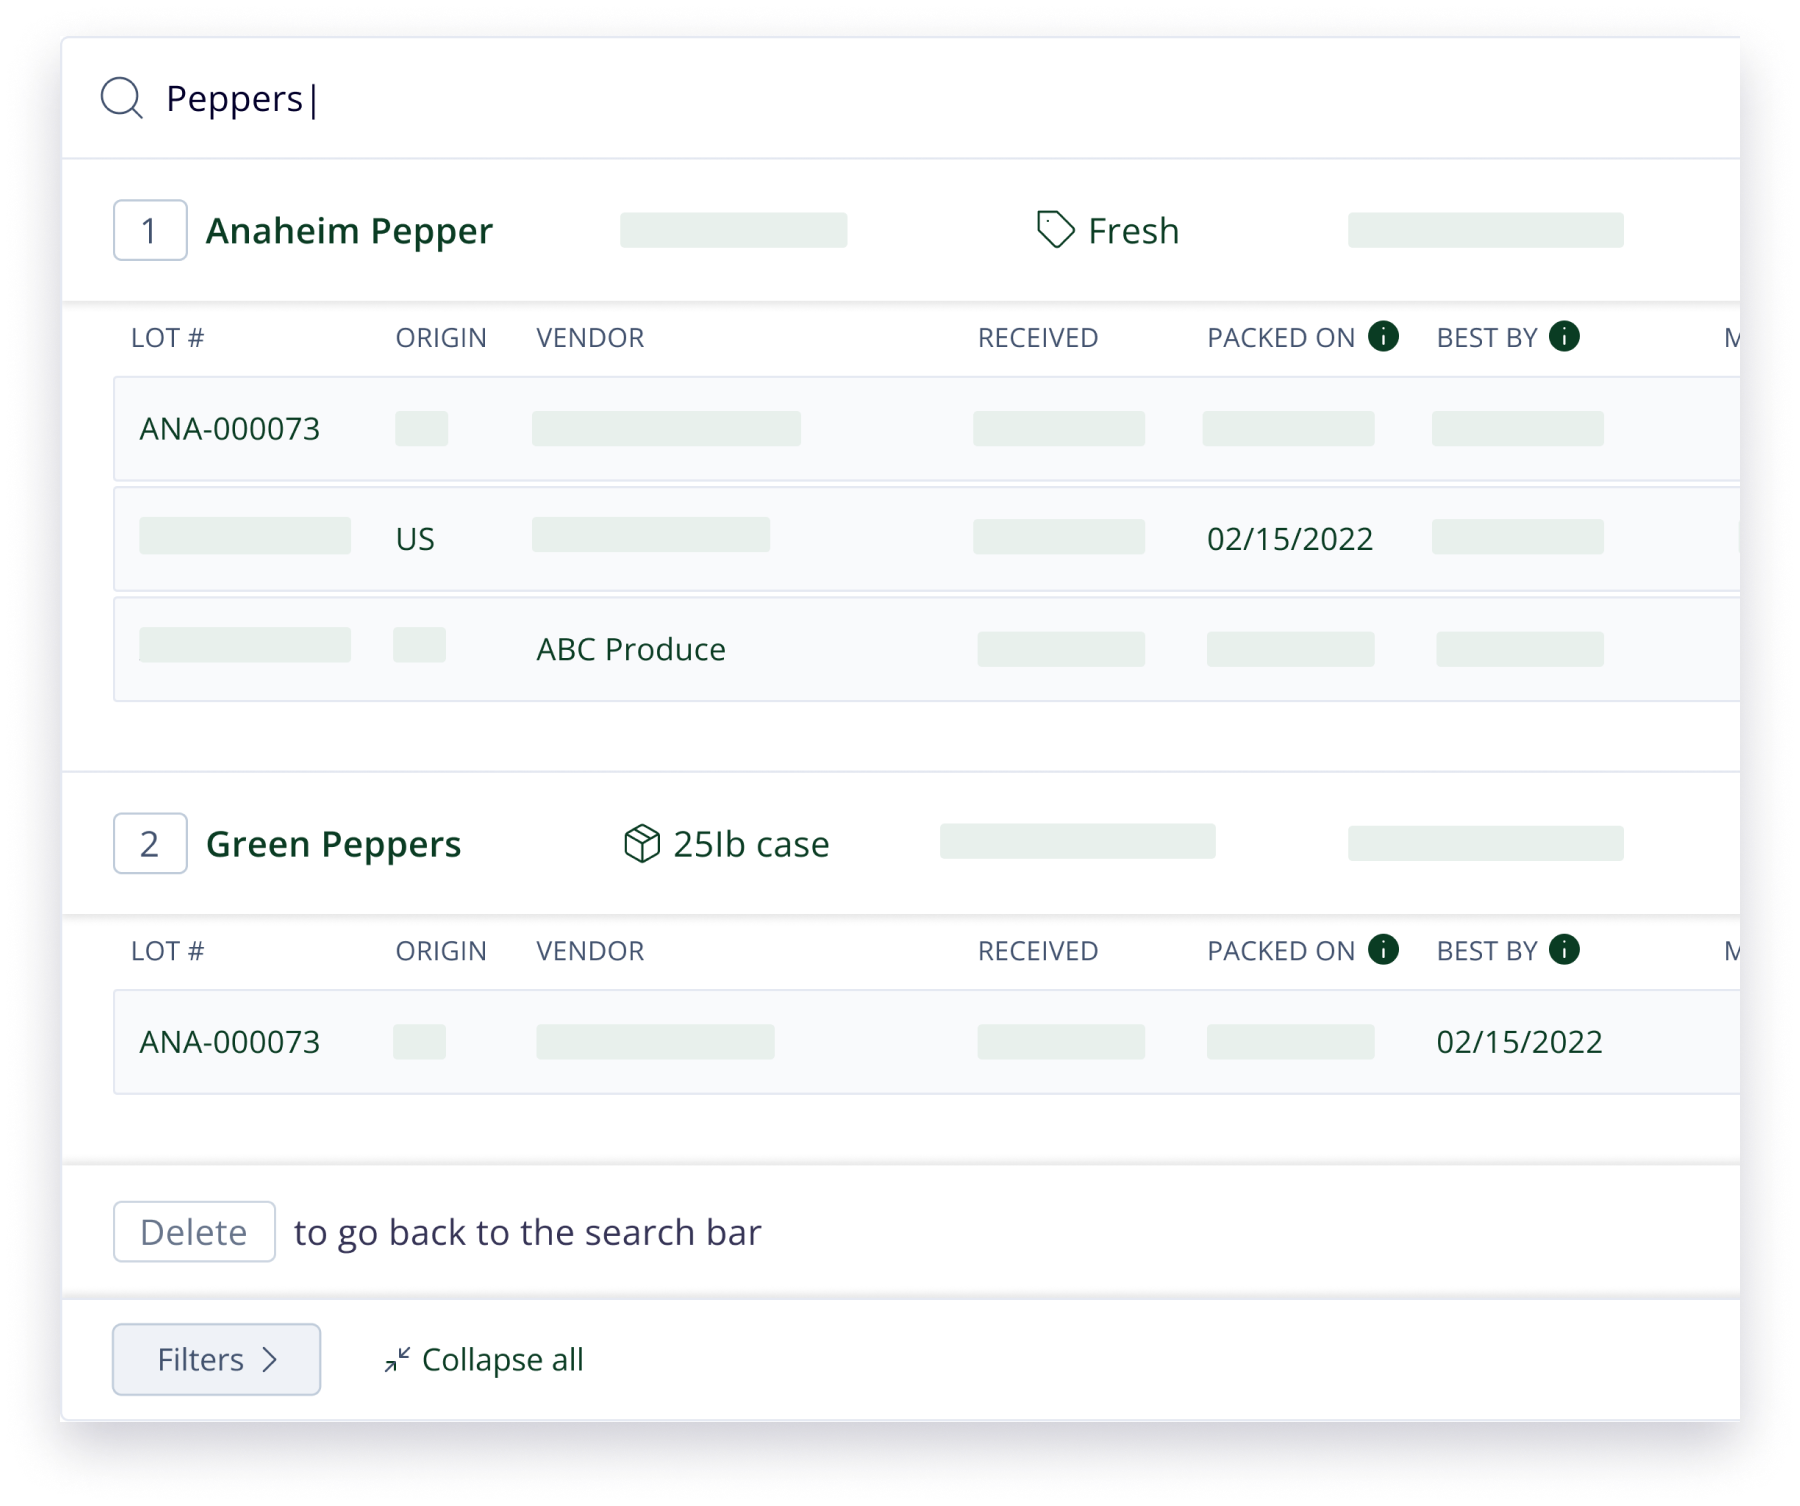Click best by date 02/15/2022 in Green Peppers
The height and width of the screenshot is (1506, 1800).
(1519, 1042)
